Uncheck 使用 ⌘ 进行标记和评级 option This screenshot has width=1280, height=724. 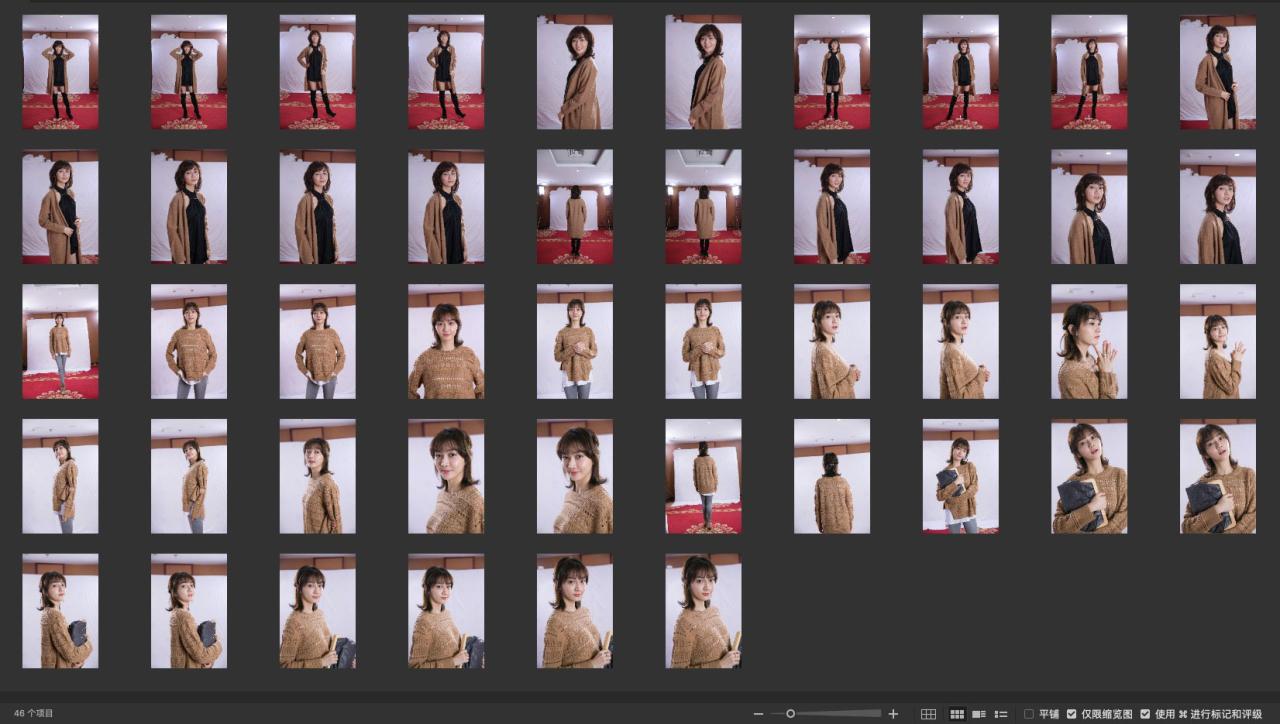click(1145, 714)
